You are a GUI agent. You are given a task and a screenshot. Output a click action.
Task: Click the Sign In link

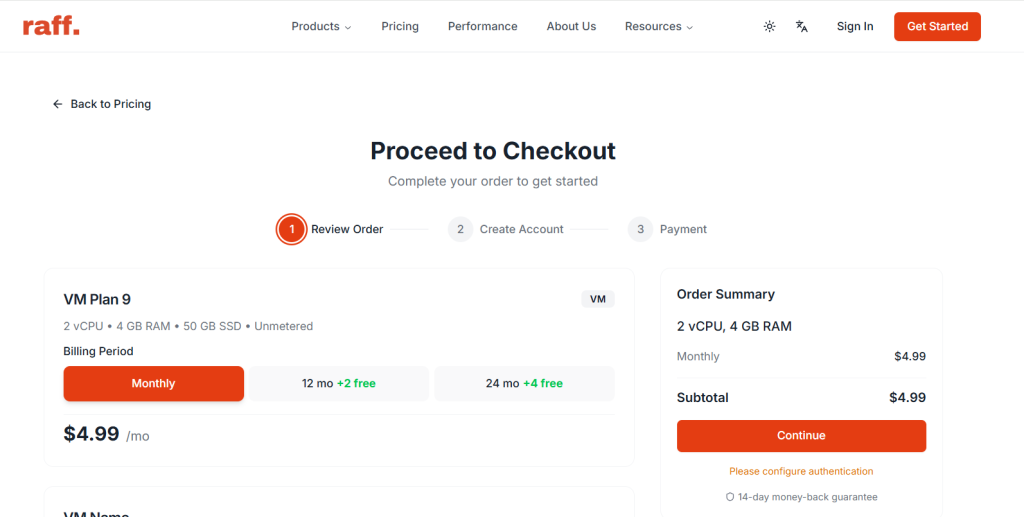click(855, 27)
